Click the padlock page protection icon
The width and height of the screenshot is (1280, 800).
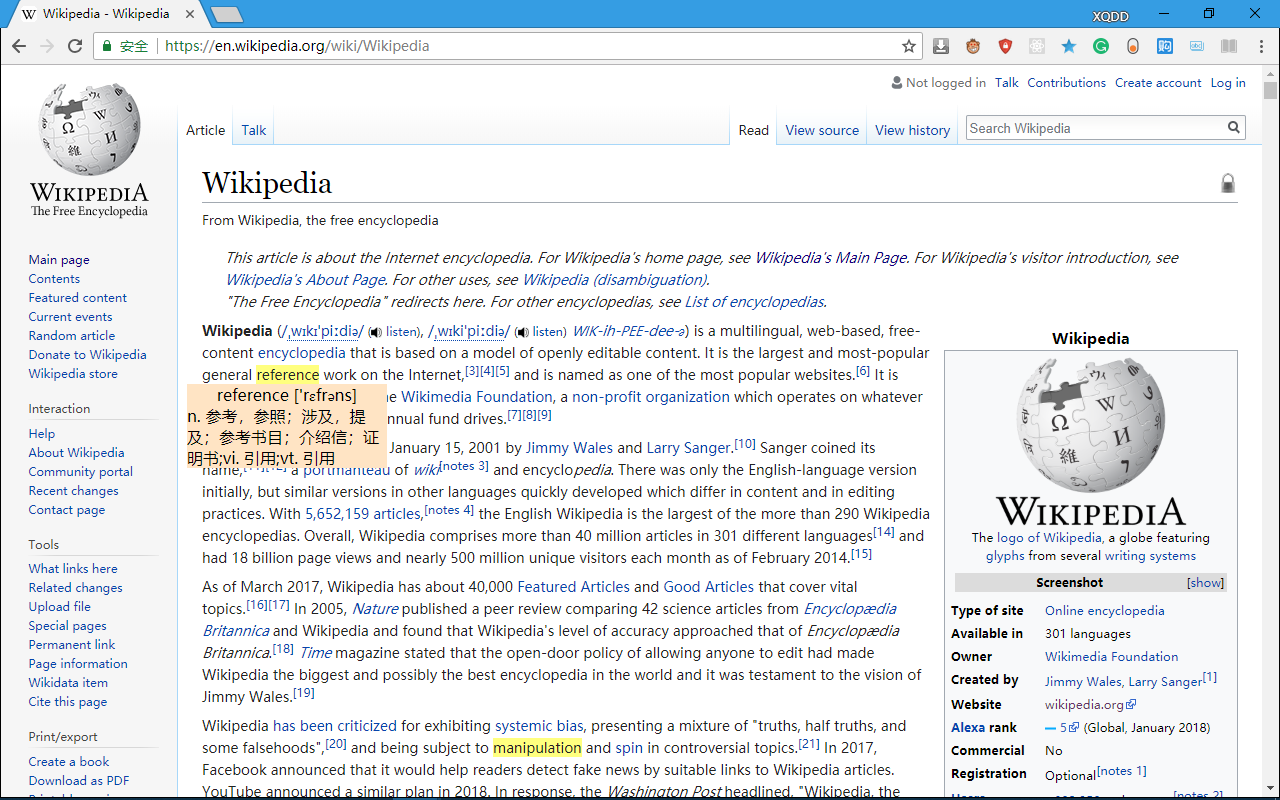1228,183
